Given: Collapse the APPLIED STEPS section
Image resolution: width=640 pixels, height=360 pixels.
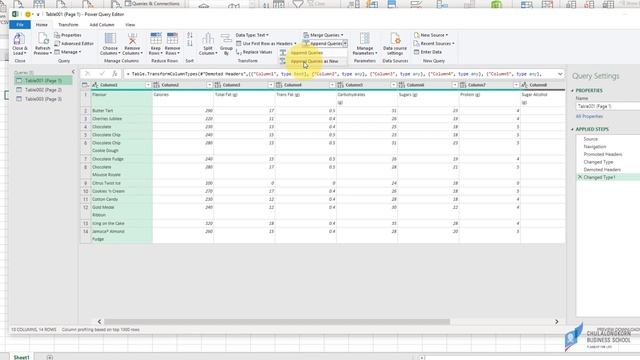Looking at the screenshot, I should coord(572,129).
